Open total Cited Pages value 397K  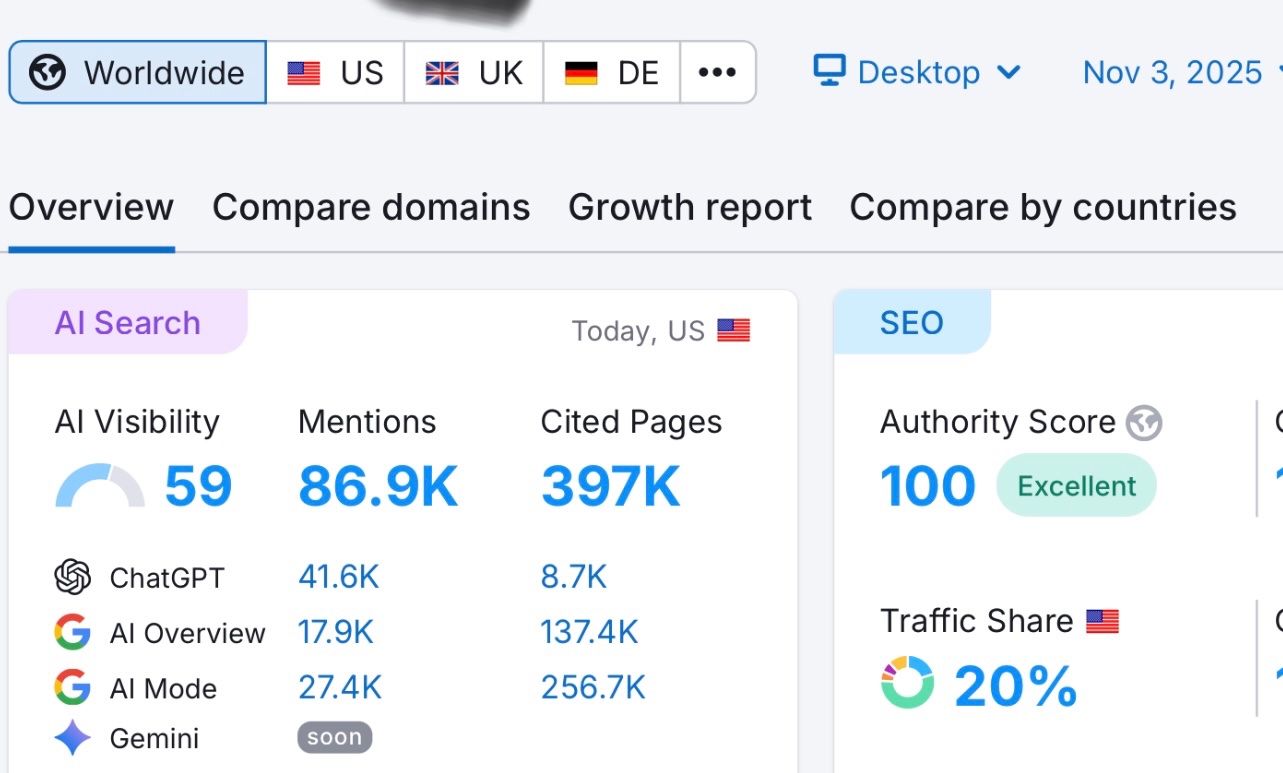[x=611, y=486]
